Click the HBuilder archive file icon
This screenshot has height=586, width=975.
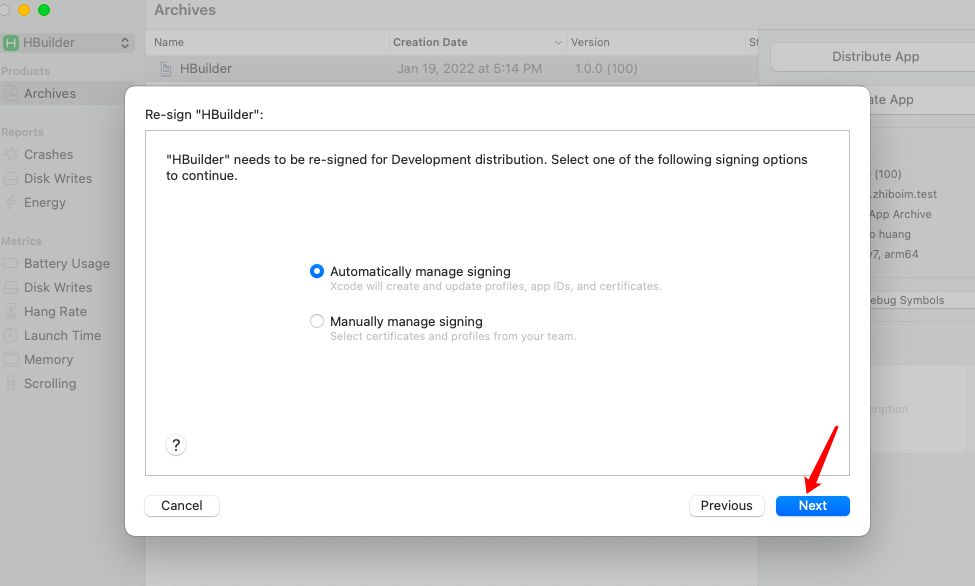pos(166,69)
